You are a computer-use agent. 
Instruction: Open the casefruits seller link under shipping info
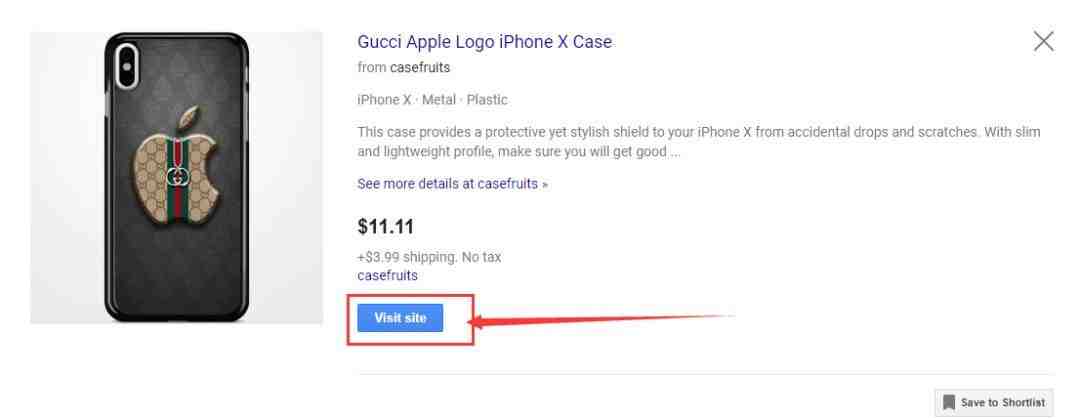click(387, 275)
